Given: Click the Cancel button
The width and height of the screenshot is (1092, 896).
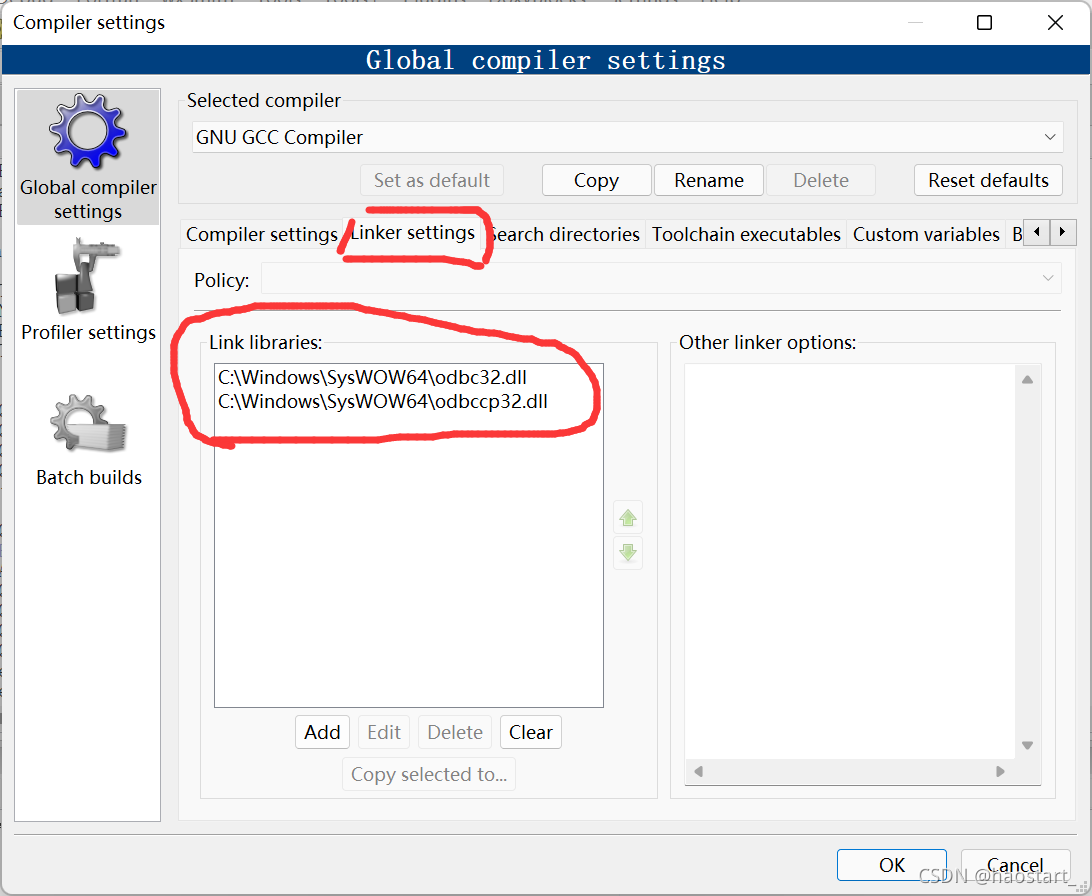Looking at the screenshot, I should click(x=1015, y=865).
